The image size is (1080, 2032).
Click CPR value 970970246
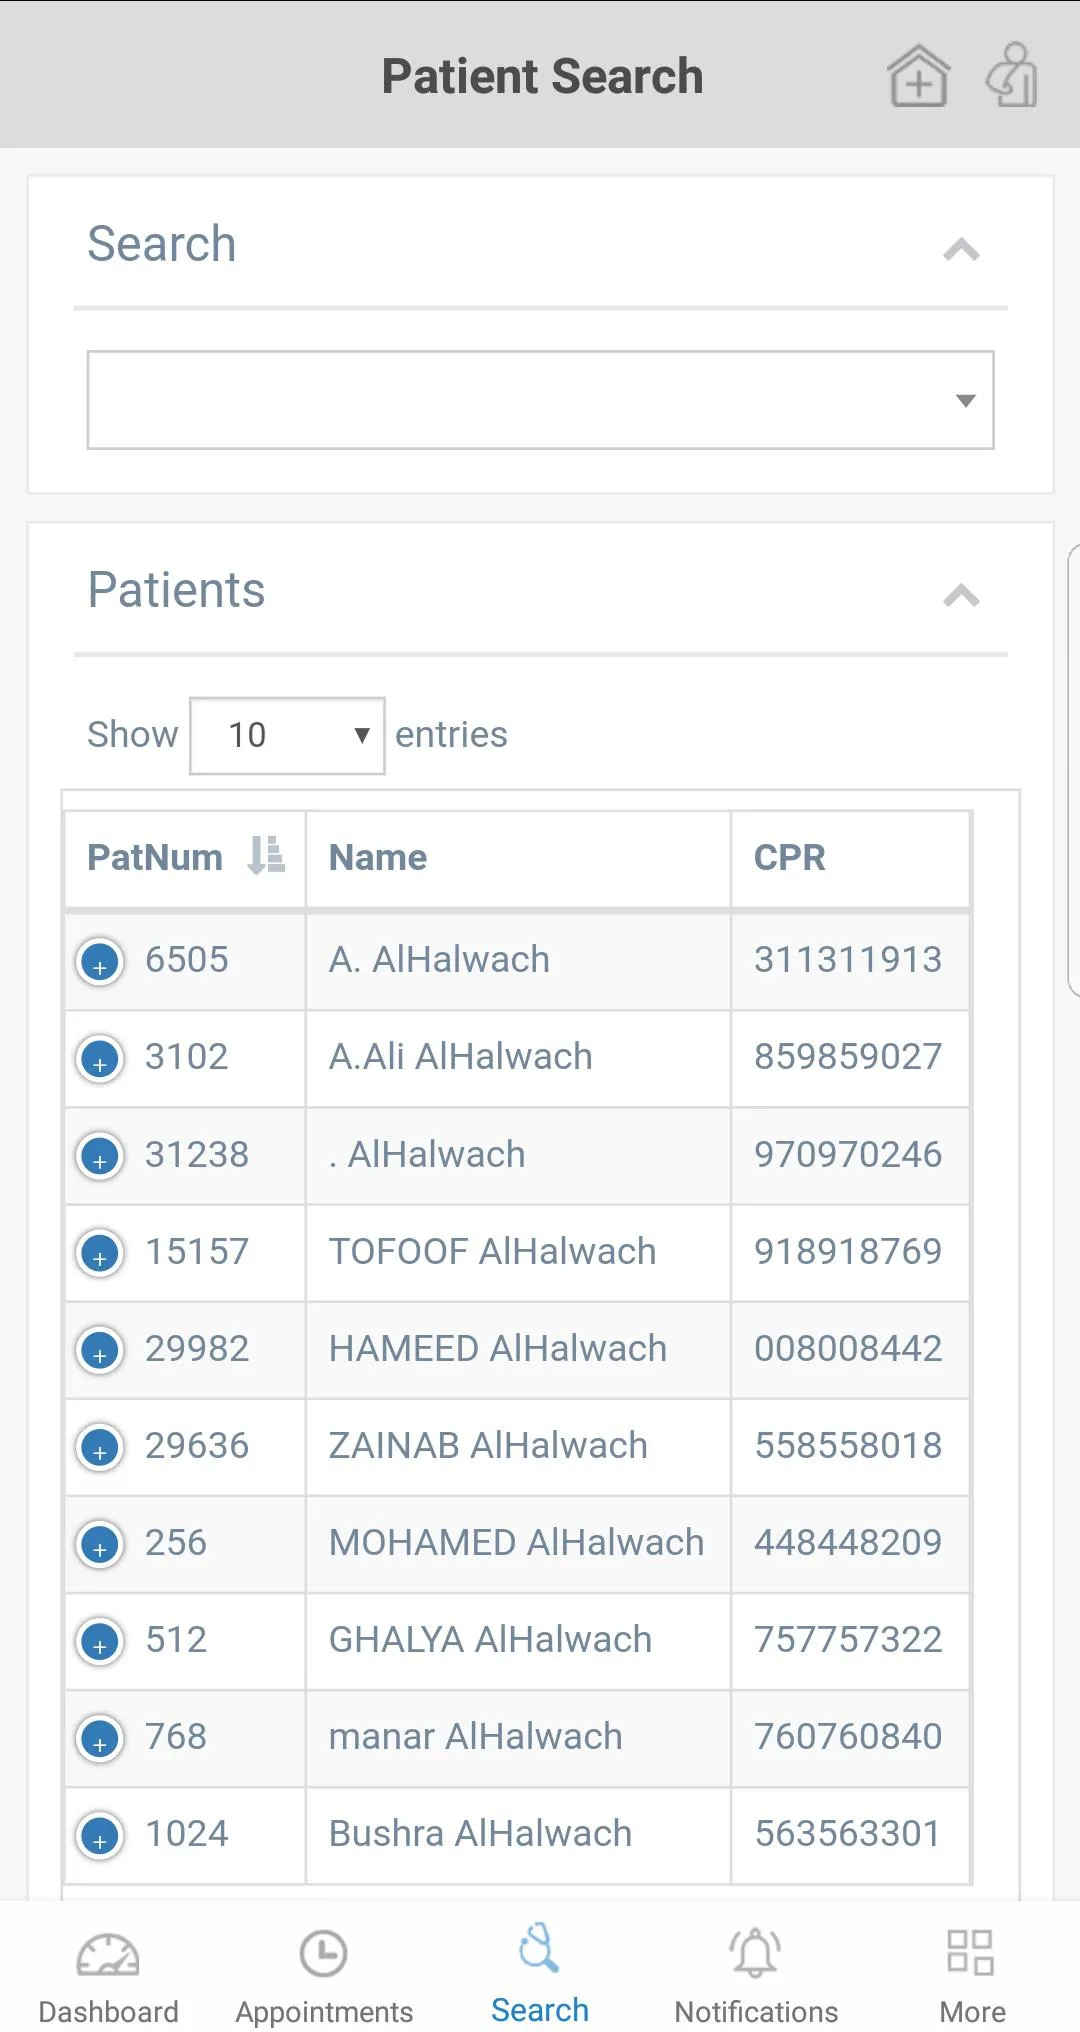coord(848,1155)
